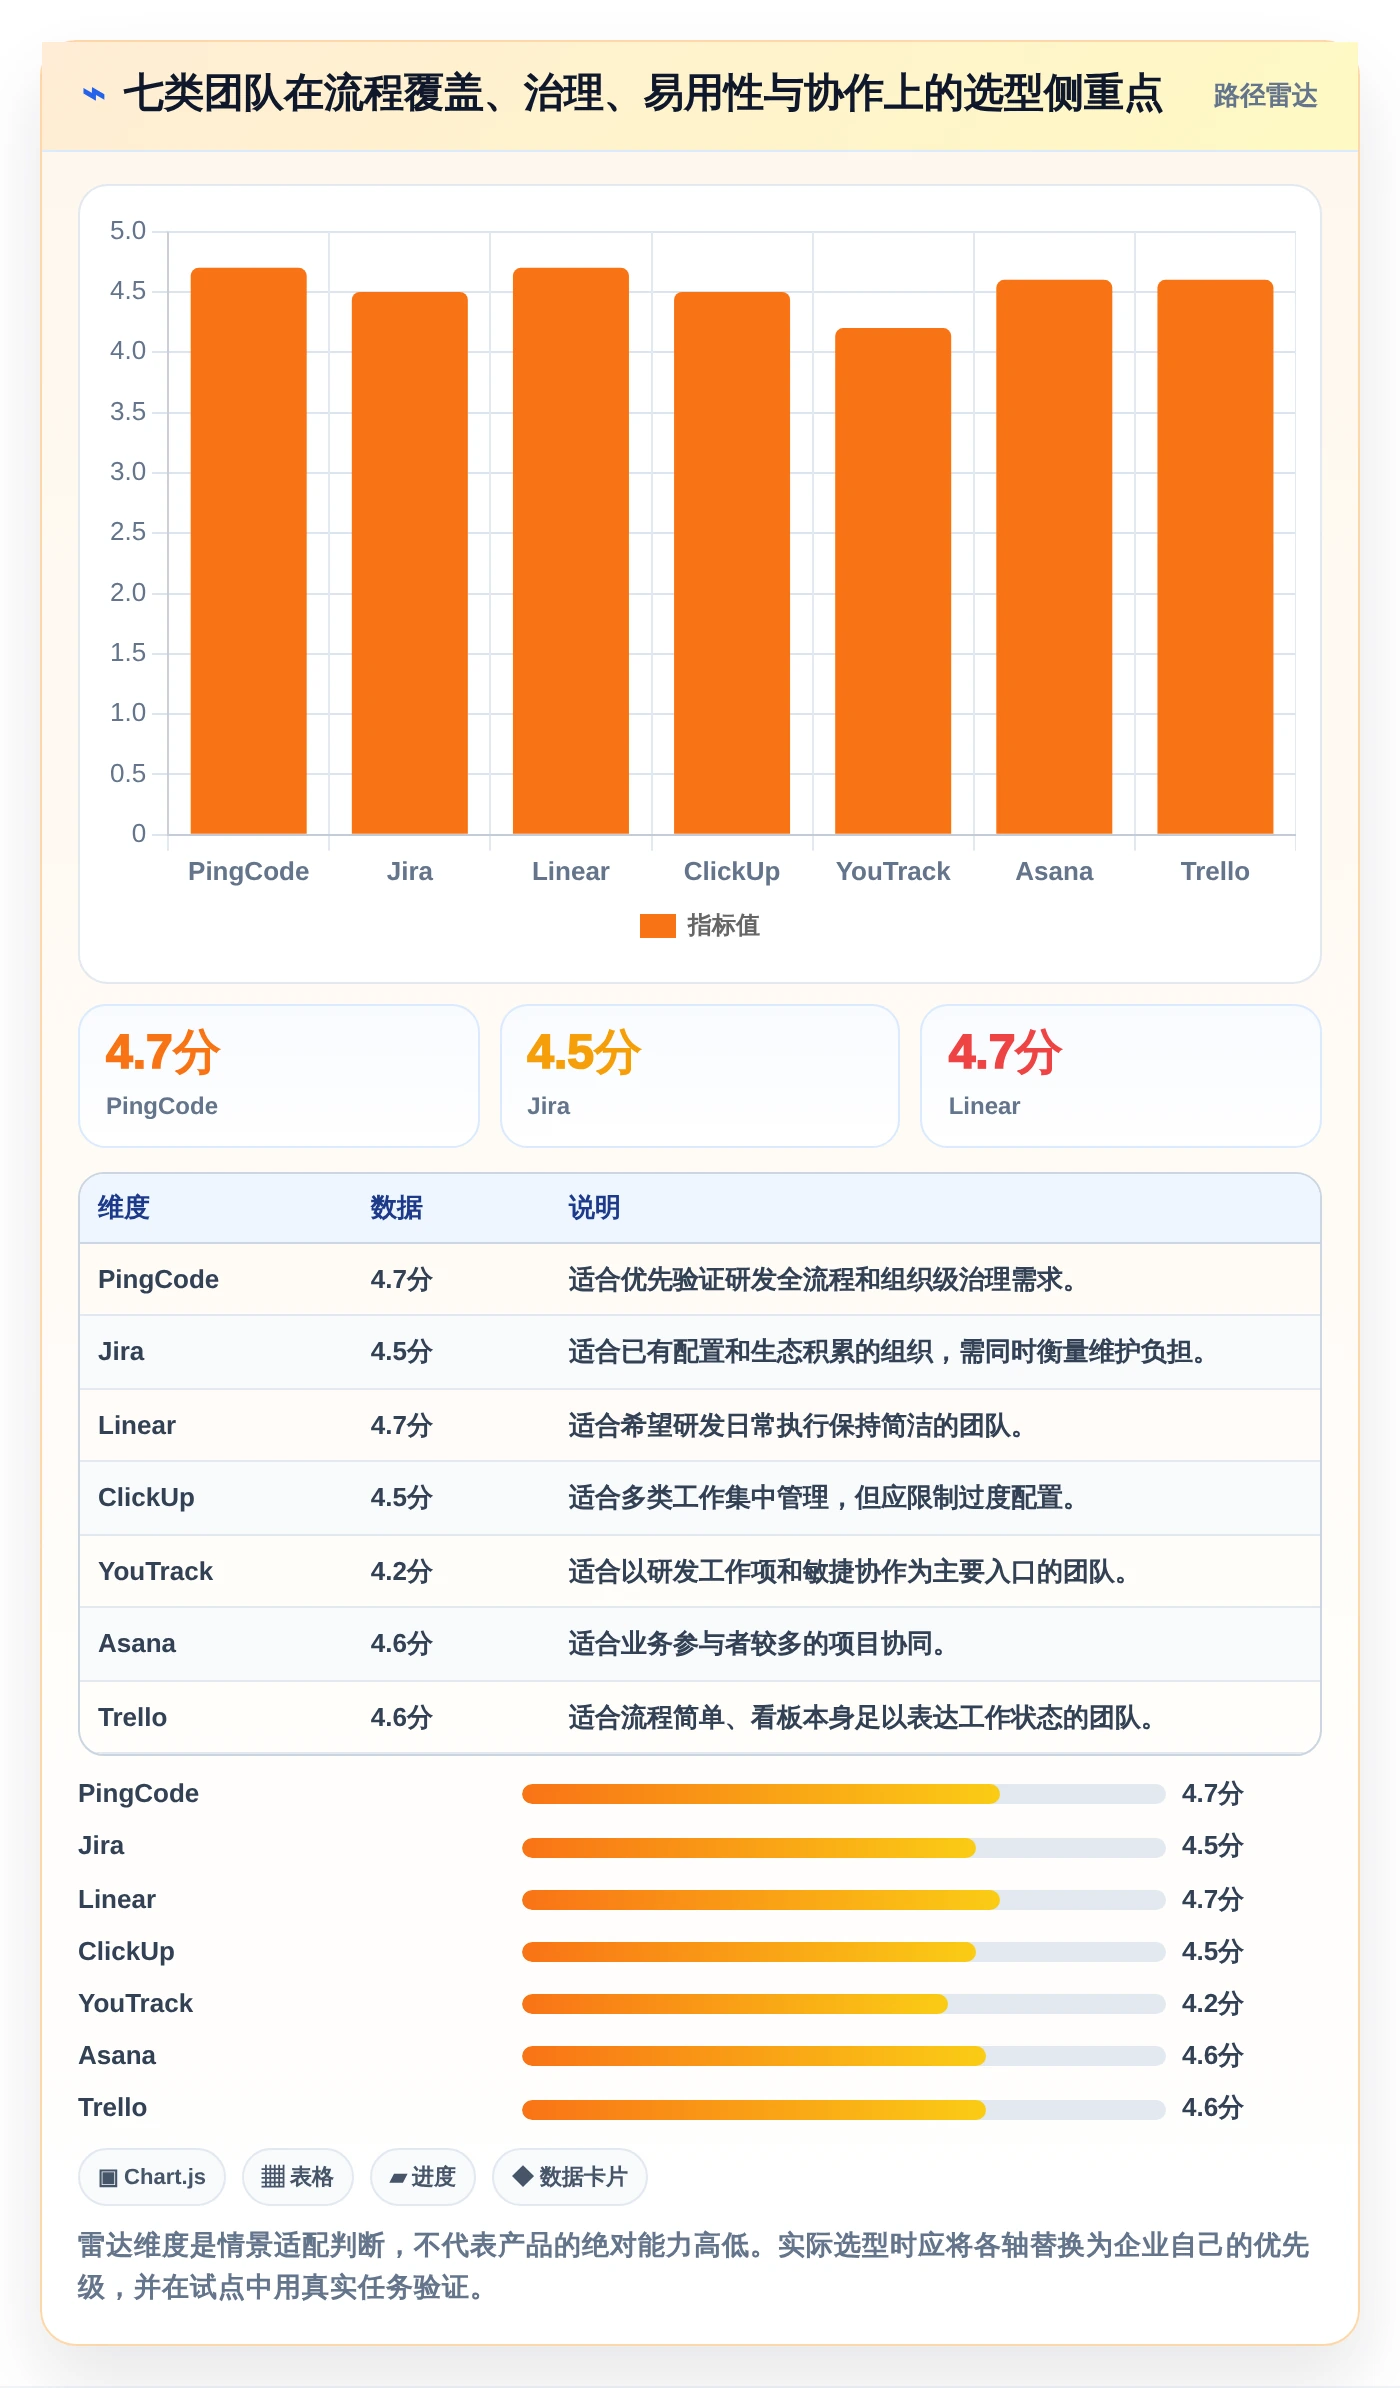Click the YouTrack progress bar
Screen dimensions: 1400x2388
coord(843,2003)
